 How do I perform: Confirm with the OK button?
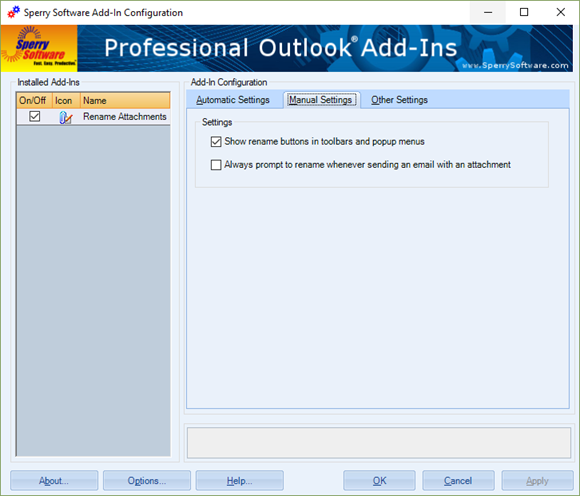click(x=379, y=480)
